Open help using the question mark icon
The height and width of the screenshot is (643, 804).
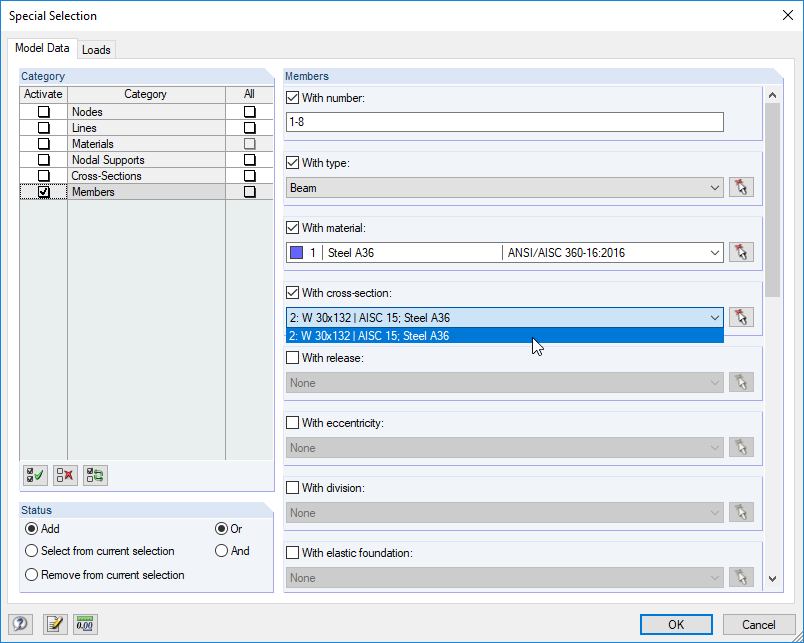[x=20, y=624]
